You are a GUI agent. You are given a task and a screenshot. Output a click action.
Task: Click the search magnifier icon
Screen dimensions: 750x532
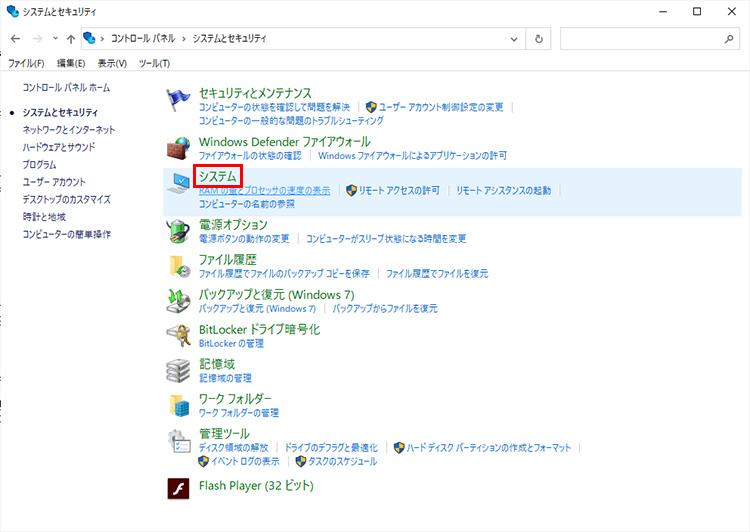click(x=729, y=39)
